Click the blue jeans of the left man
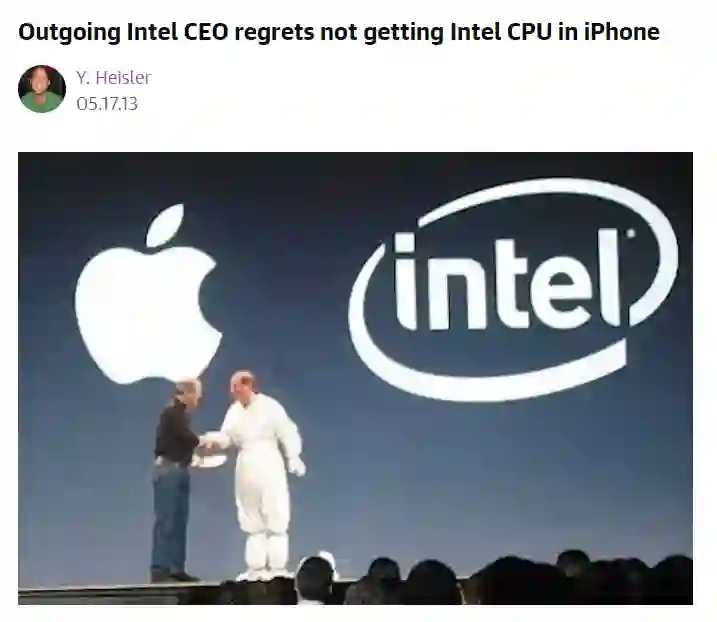The image size is (717, 622). click(x=170, y=519)
